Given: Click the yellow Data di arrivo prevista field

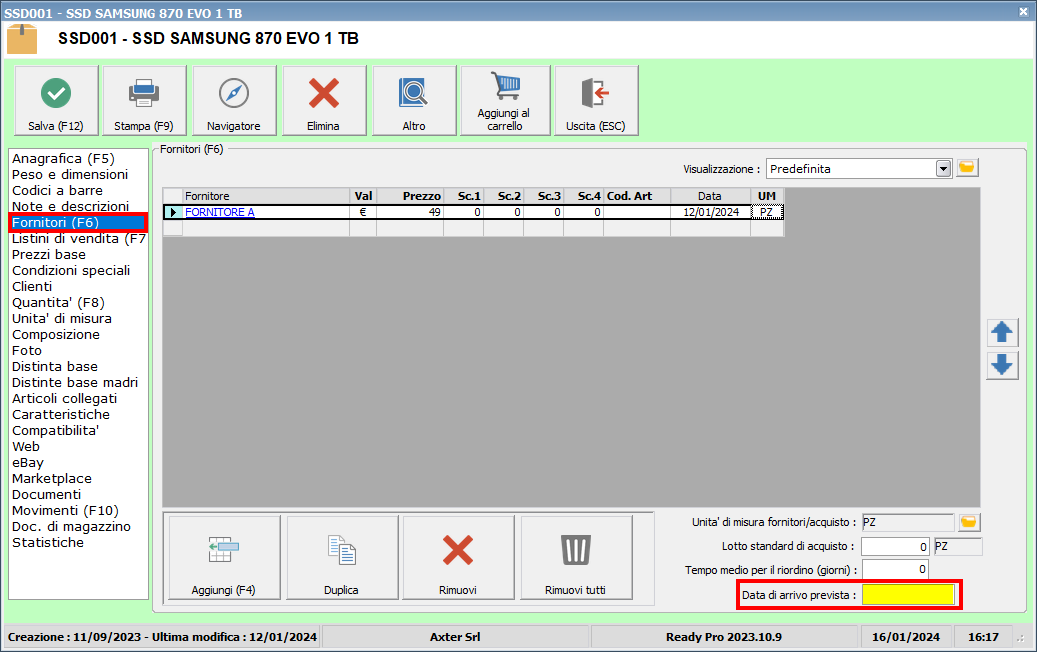Looking at the screenshot, I should pyautogui.click(x=909, y=594).
